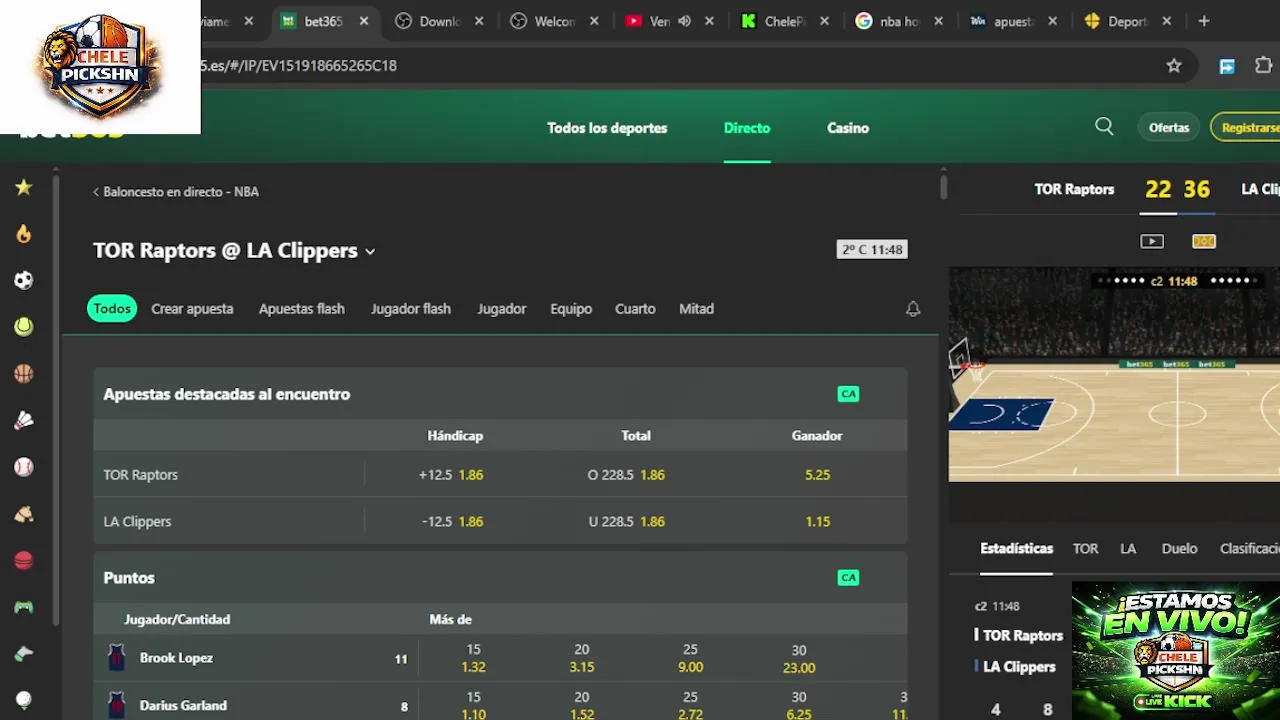Go back to Baloncesto en directo - NBA
The height and width of the screenshot is (720, 1280).
click(x=176, y=192)
